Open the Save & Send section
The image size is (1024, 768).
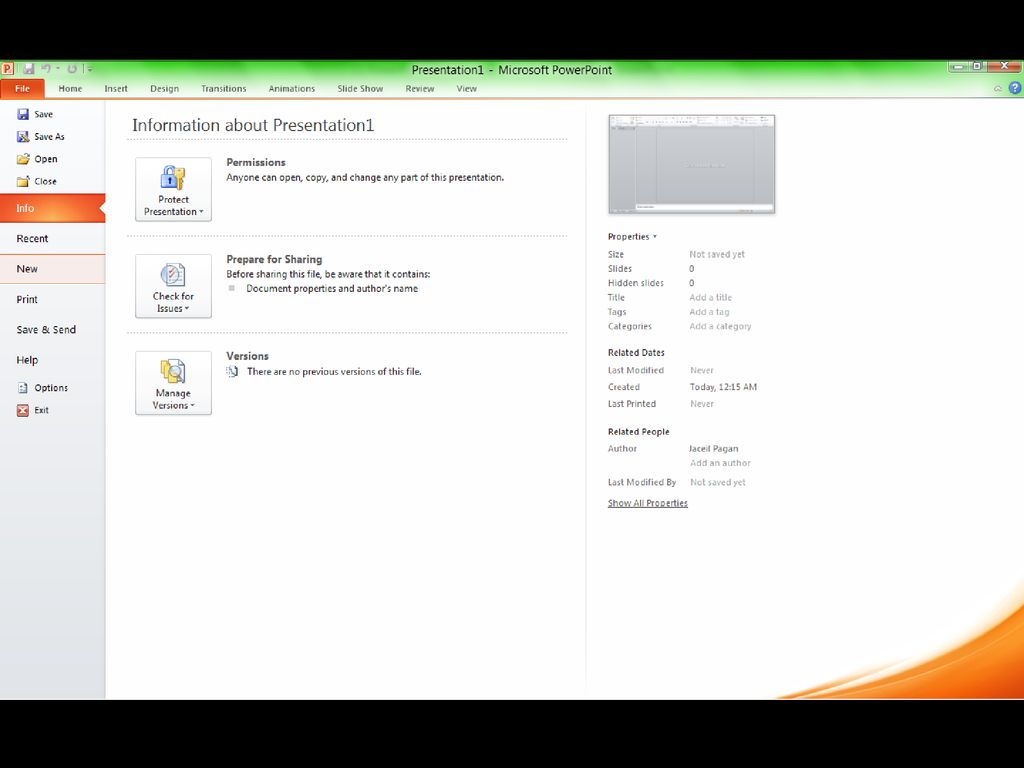(52, 330)
